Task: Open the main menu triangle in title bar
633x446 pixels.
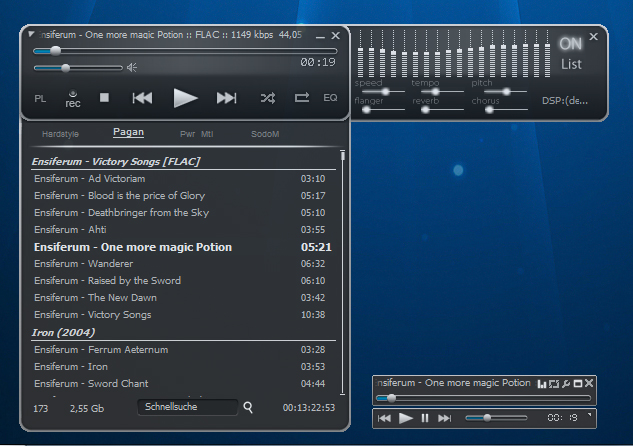Action: [32, 35]
